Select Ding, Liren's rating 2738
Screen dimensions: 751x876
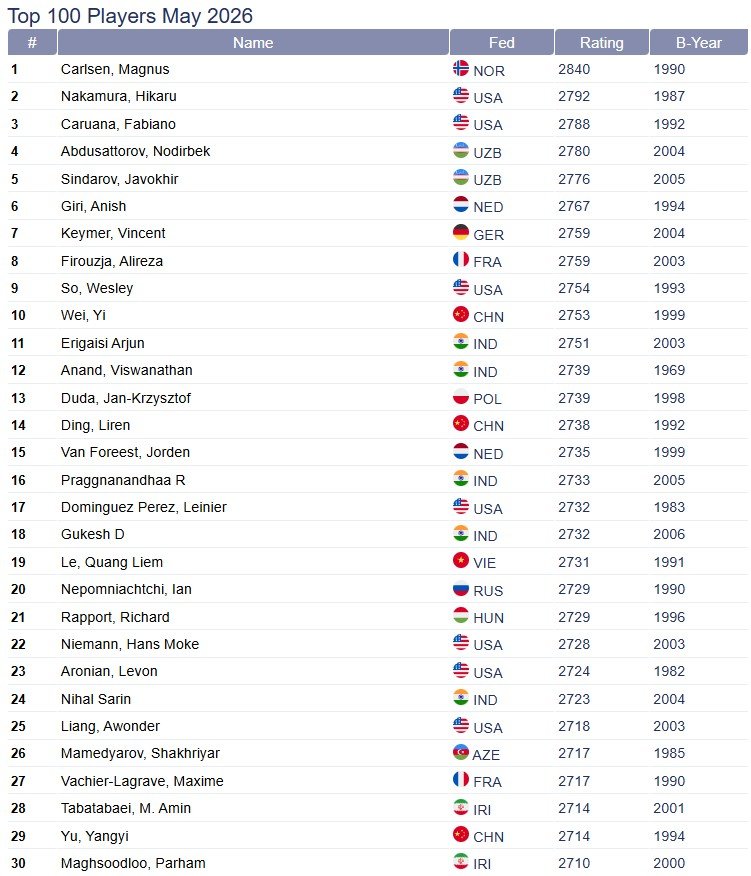(x=574, y=426)
